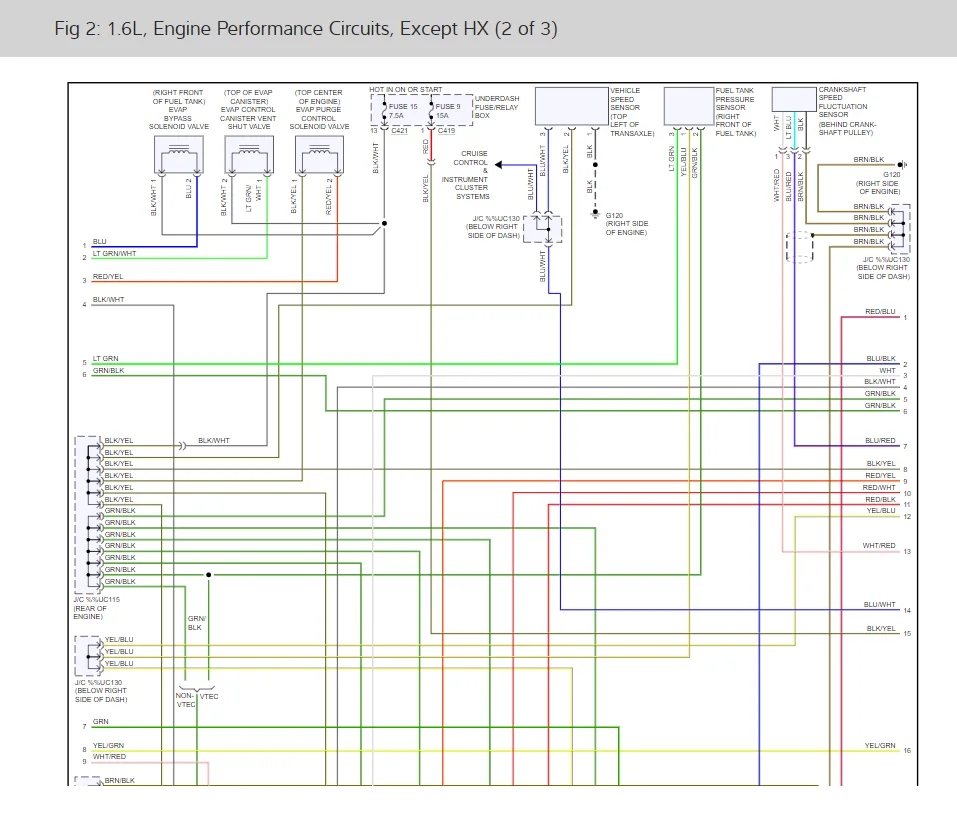This screenshot has height=821, width=957.
Task: Click connector label 'C419'
Action: pos(446,131)
